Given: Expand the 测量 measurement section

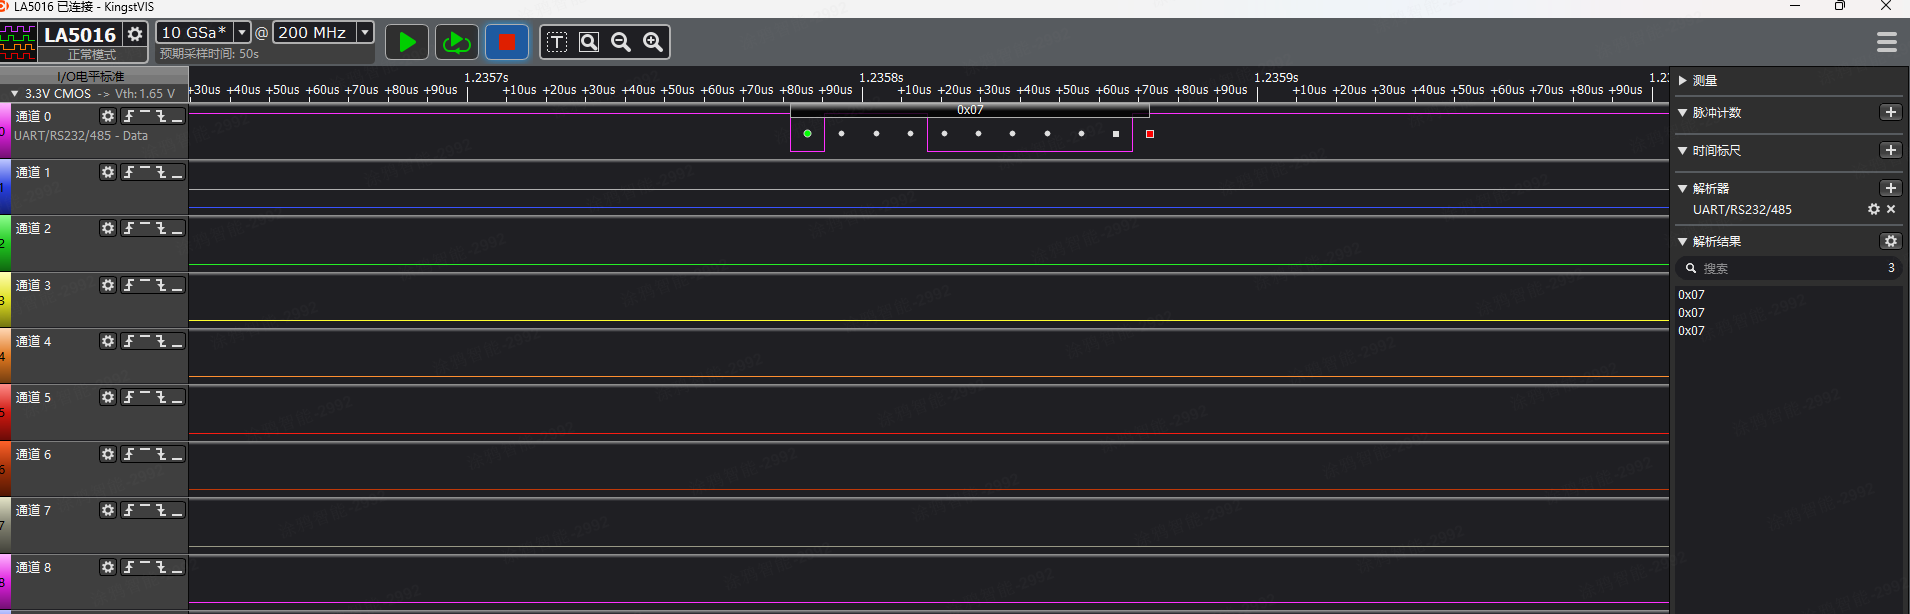Looking at the screenshot, I should tap(1683, 80).
